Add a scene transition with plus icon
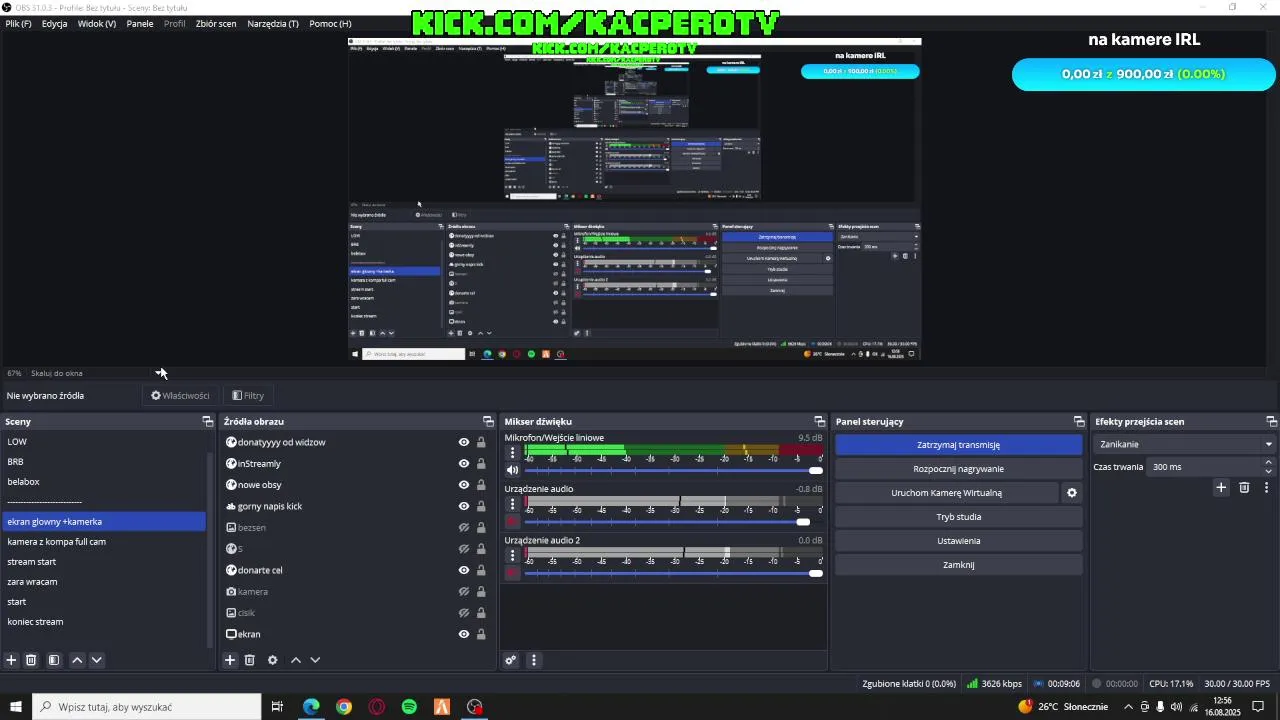The height and width of the screenshot is (720, 1280). 1221,487
